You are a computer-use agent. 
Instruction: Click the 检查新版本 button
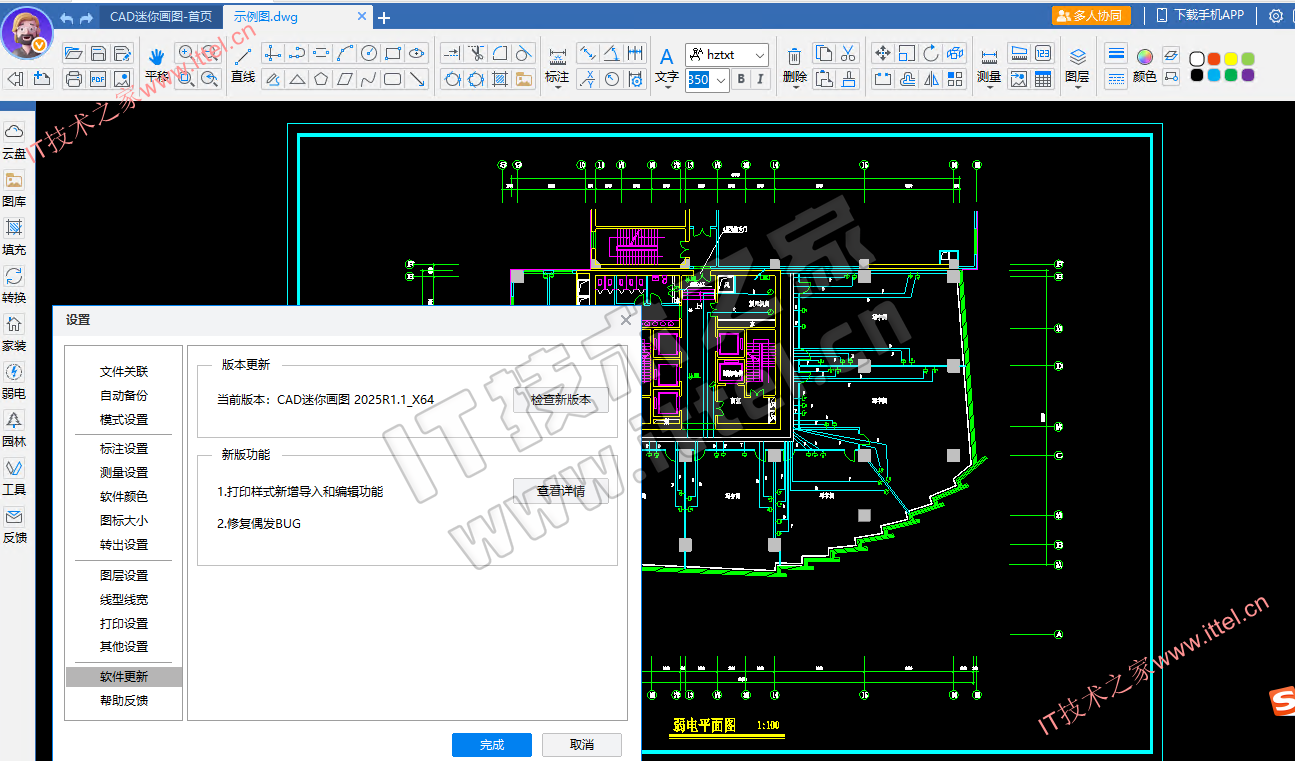point(560,400)
